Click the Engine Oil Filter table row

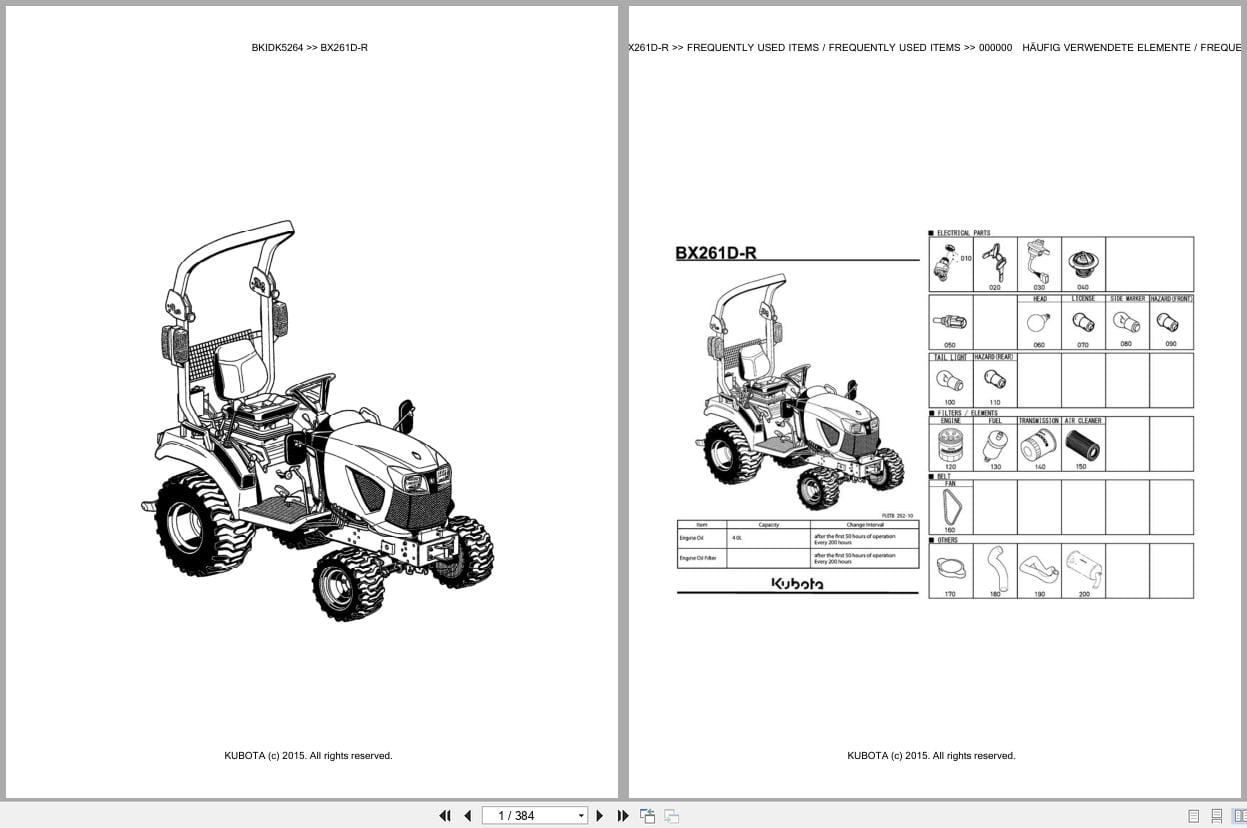coord(798,558)
